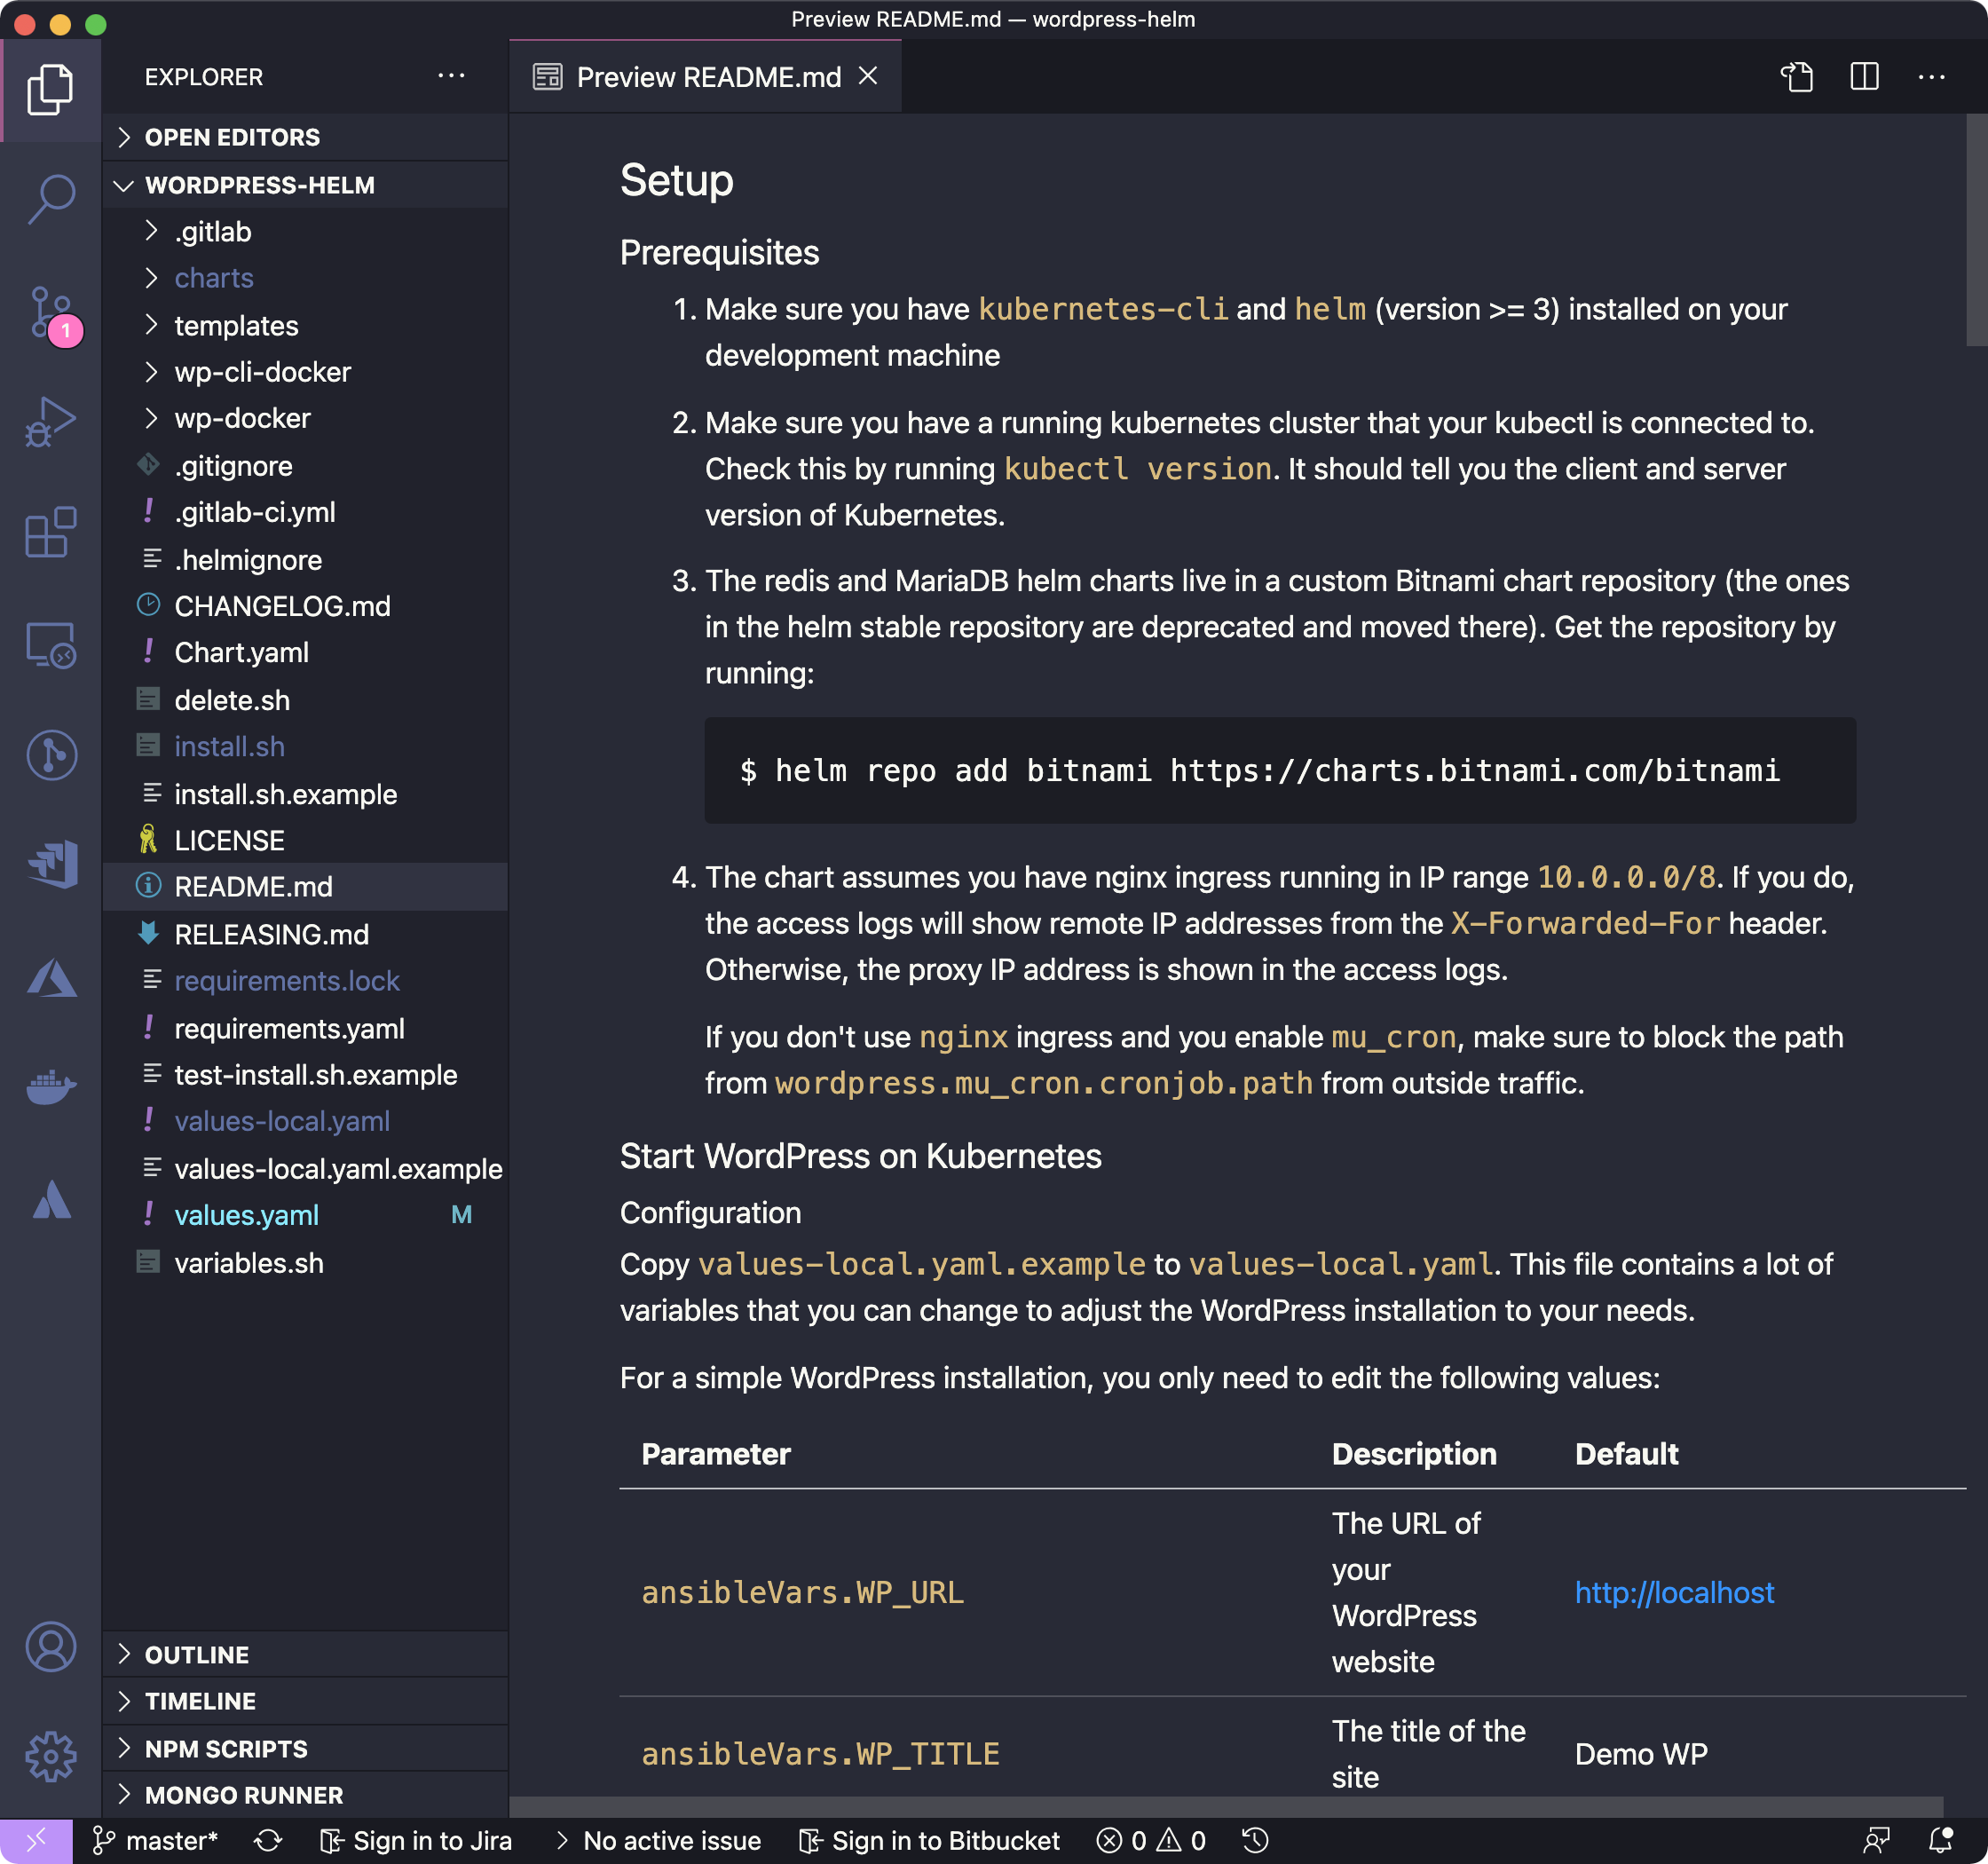
Task: Click the history clock icon in status bar
Action: [x=1255, y=1841]
